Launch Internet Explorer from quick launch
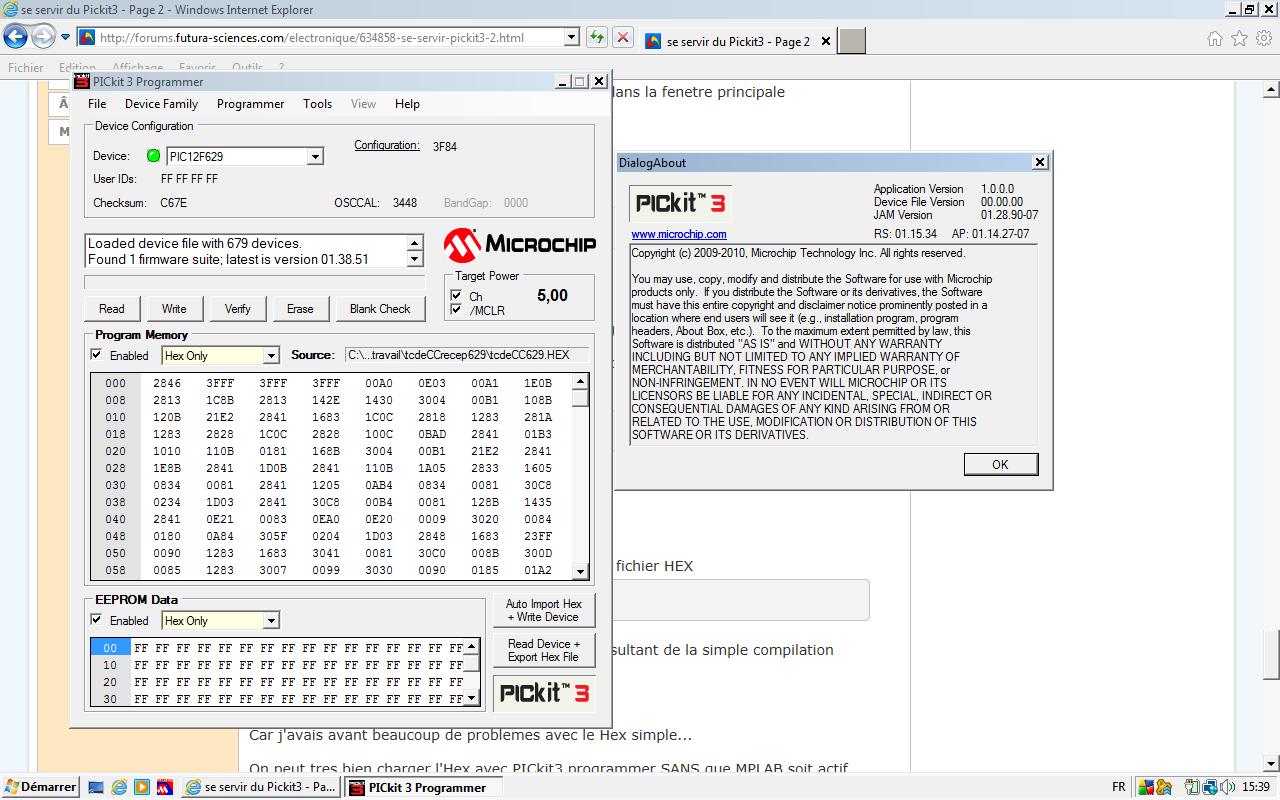Image resolution: width=1280 pixels, height=800 pixels. [x=119, y=787]
